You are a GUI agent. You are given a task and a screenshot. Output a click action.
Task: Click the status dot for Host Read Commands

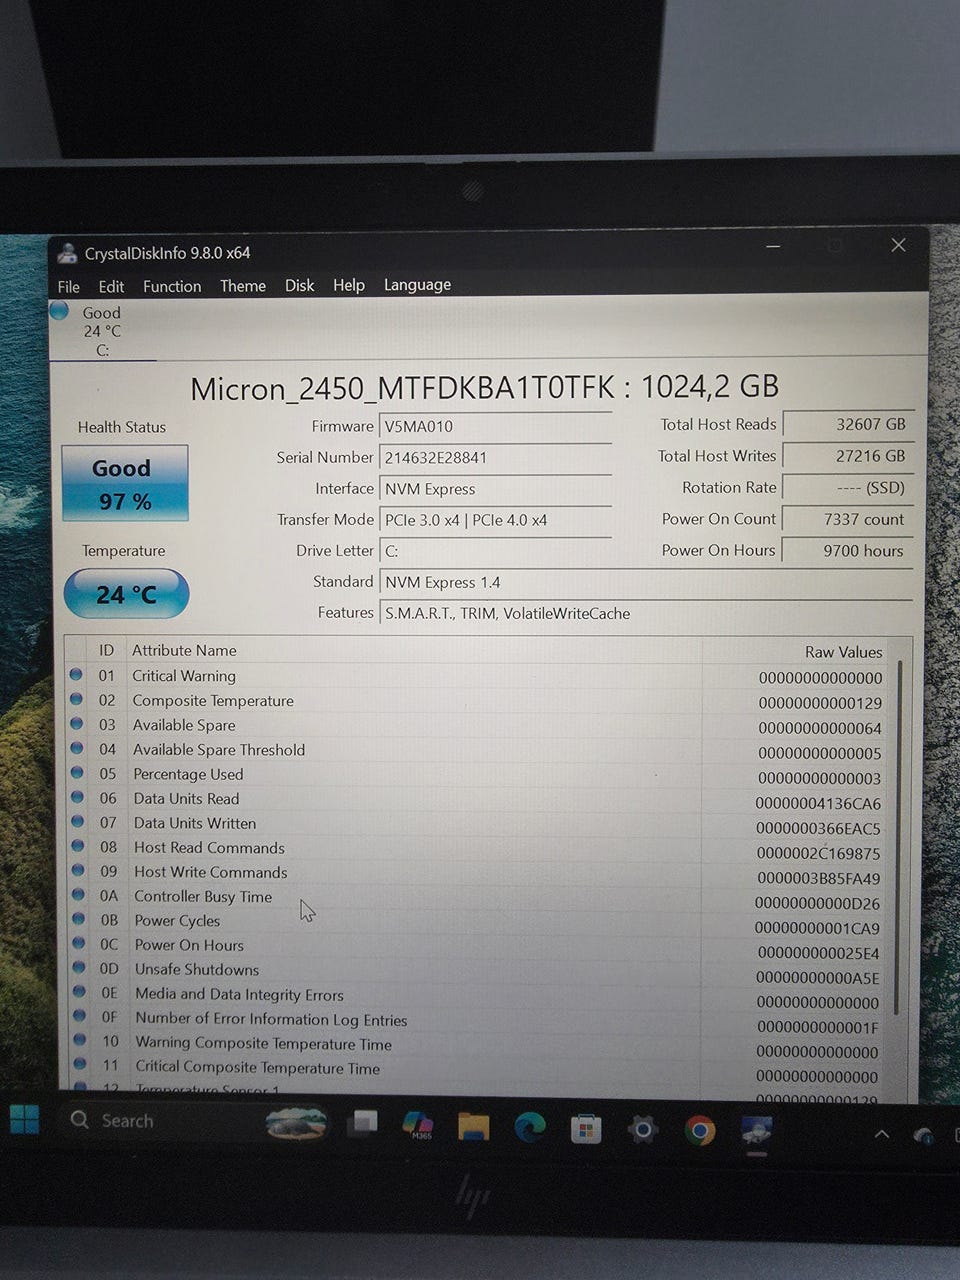point(78,846)
